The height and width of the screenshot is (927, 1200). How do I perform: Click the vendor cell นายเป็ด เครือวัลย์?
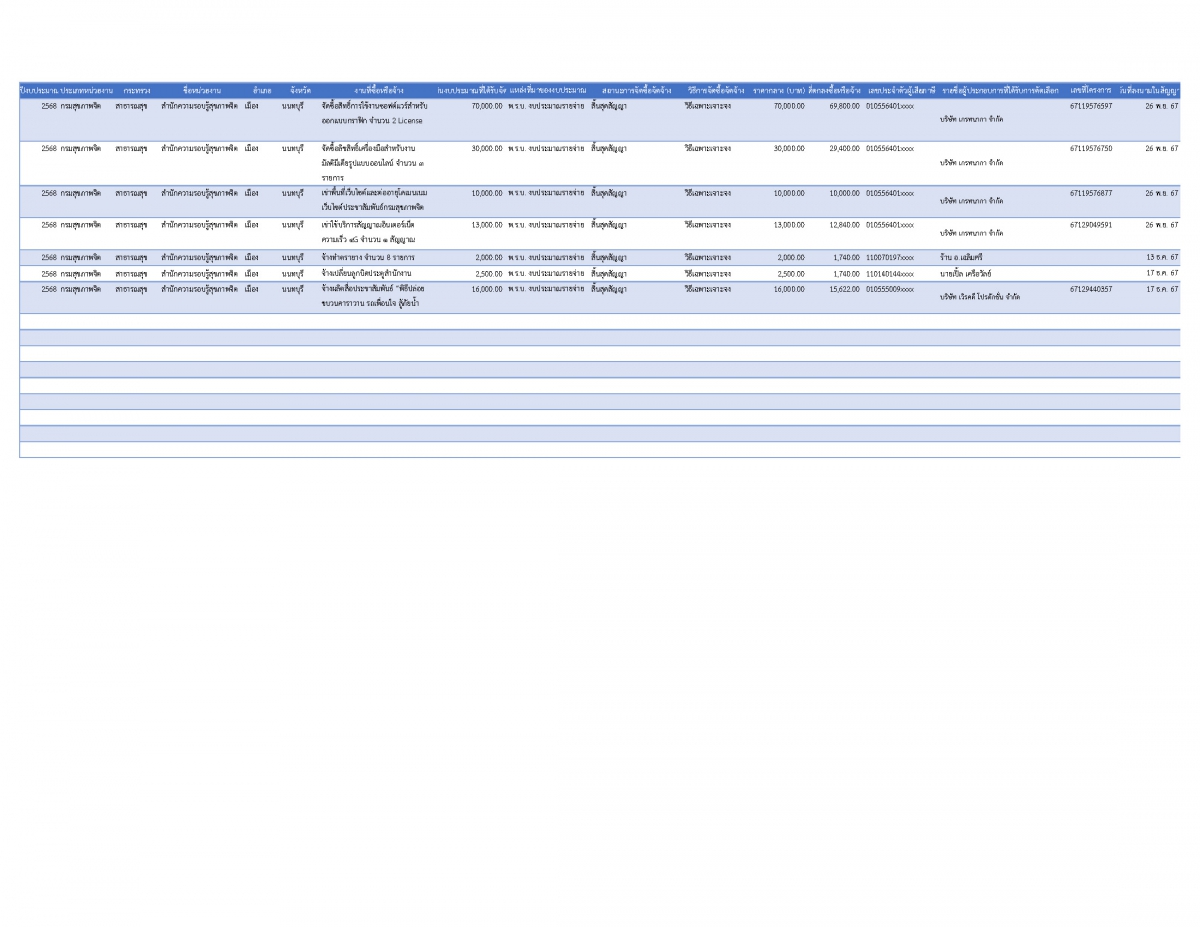click(x=968, y=273)
